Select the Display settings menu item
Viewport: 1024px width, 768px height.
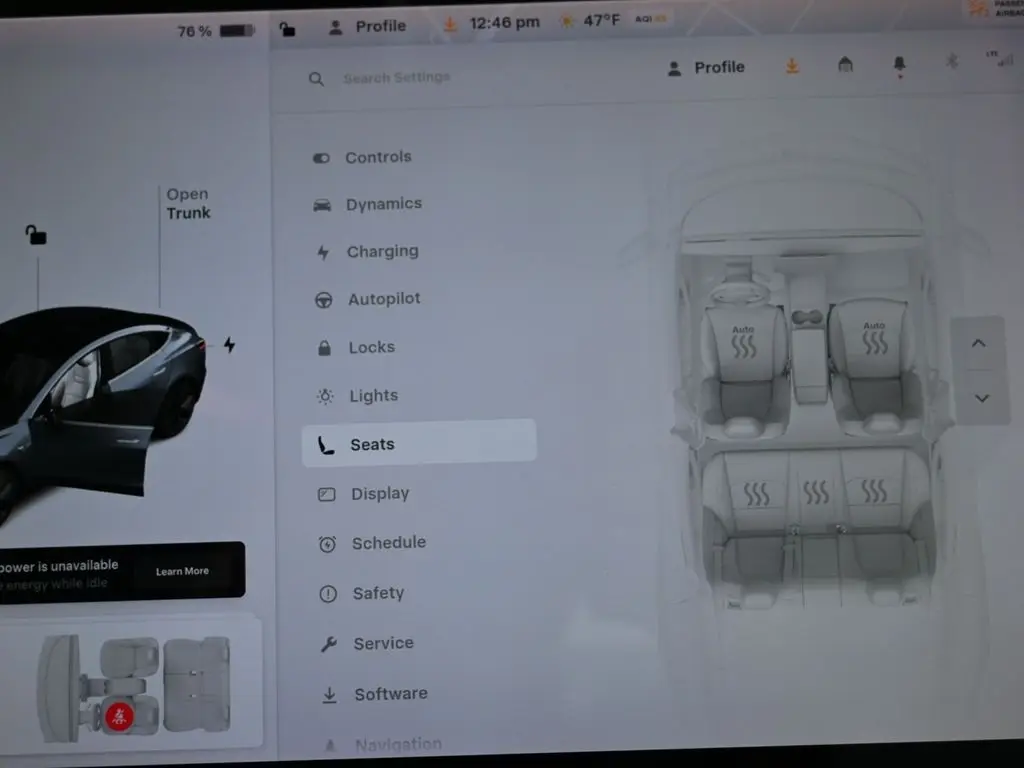click(380, 494)
